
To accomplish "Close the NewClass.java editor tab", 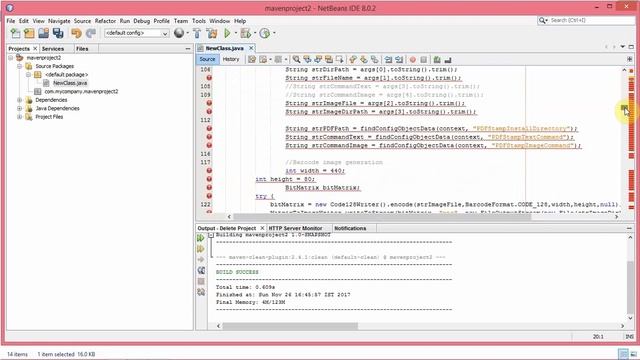I will pyautogui.click(x=251, y=48).
